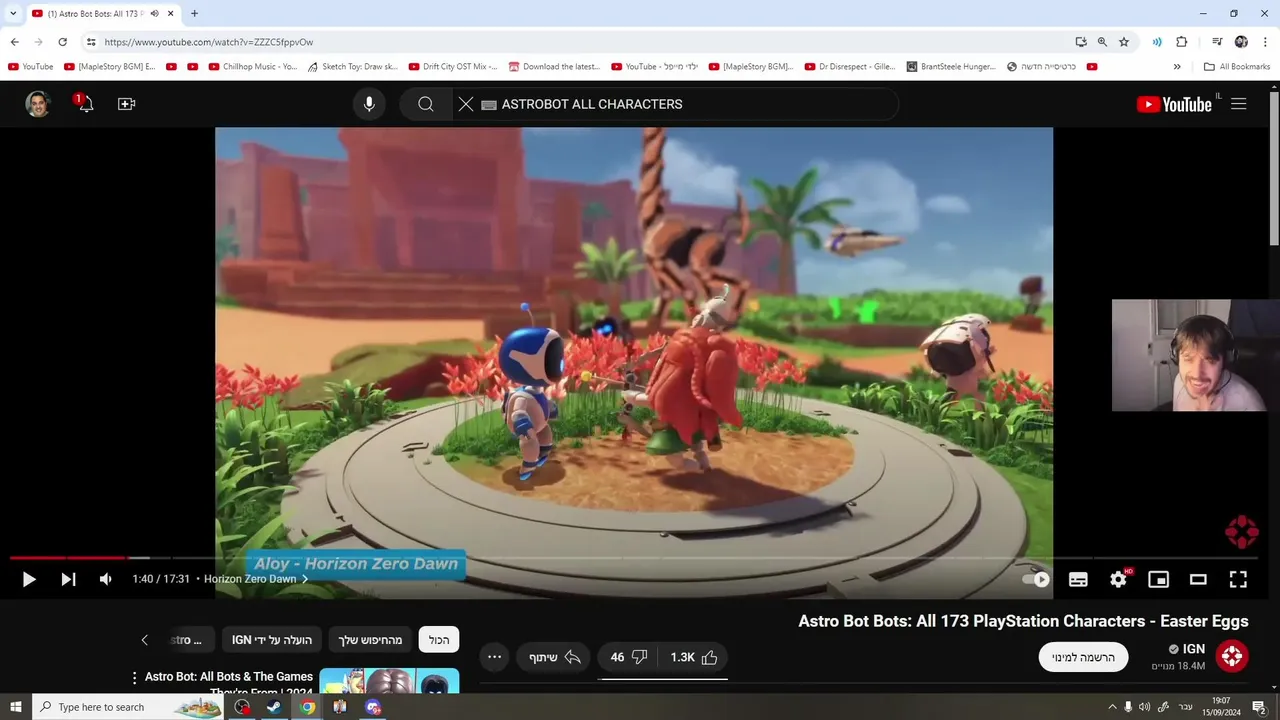Install app icon in address bar
The height and width of the screenshot is (720, 1280).
(x=1081, y=42)
